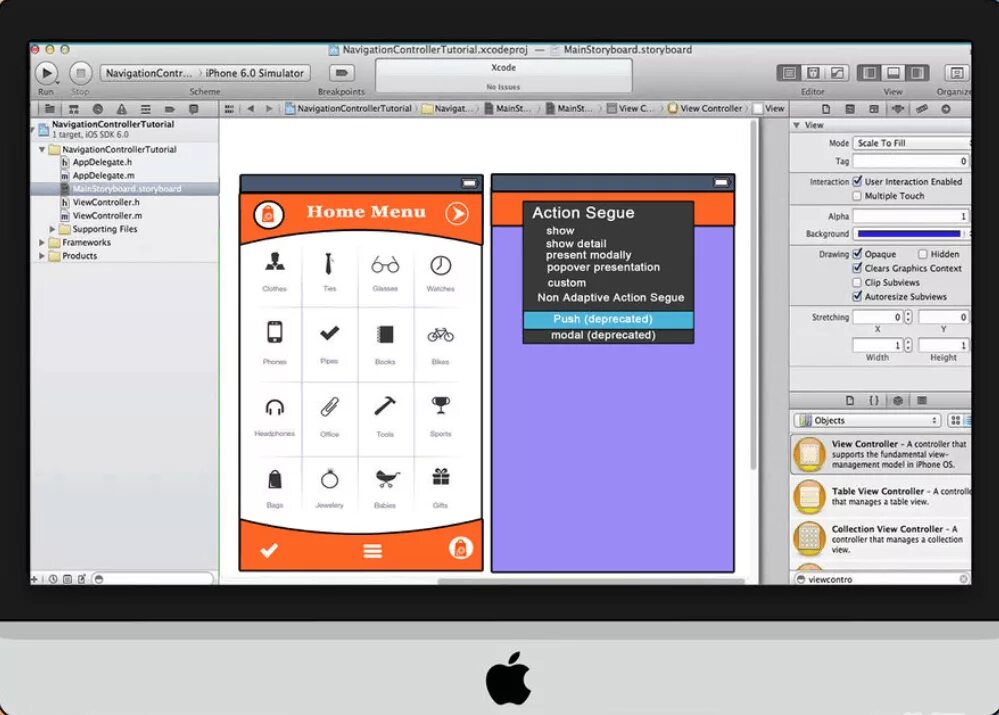
Task: Toggle the navigator pane view button
Action: [869, 73]
